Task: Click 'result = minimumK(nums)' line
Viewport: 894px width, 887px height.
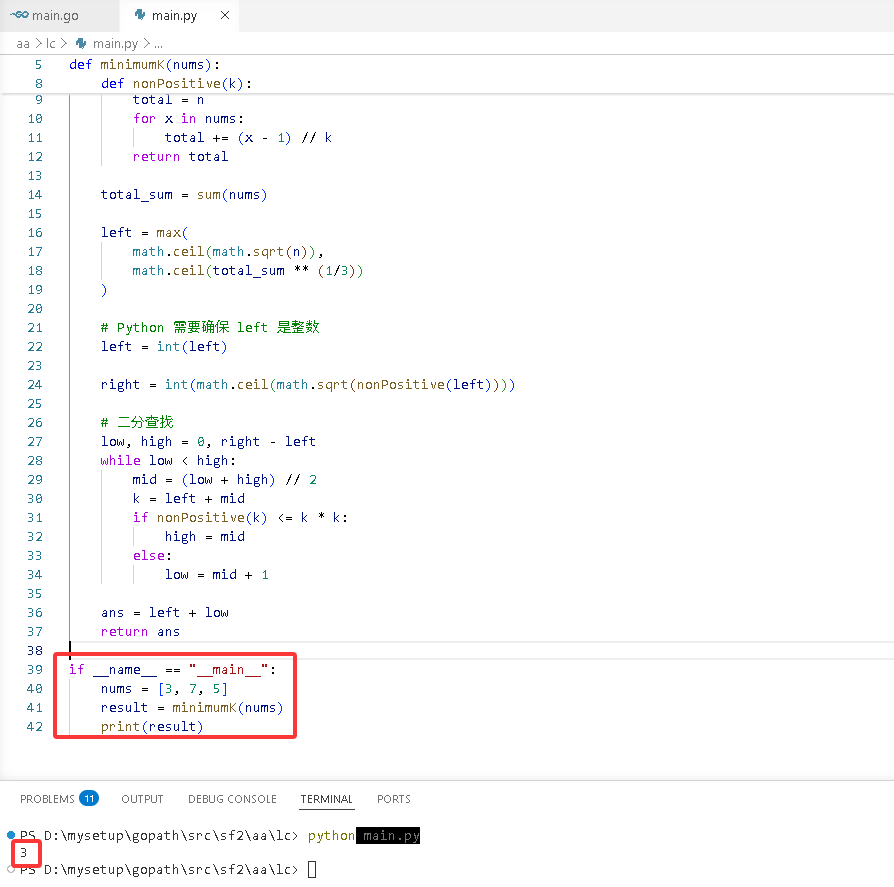Action: point(192,708)
